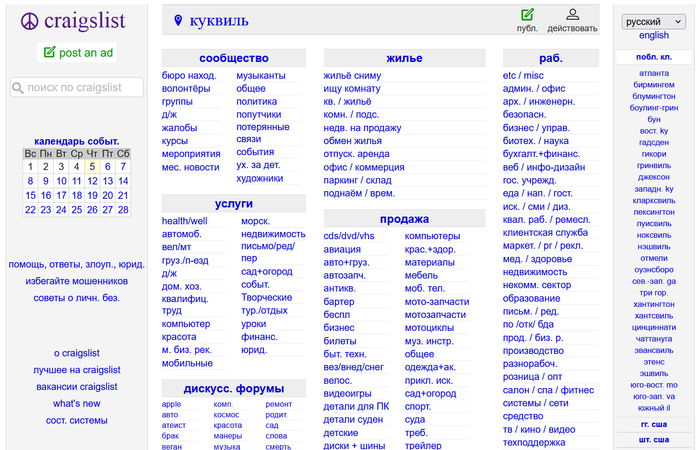Open советы о личн. без. link

tap(77, 298)
